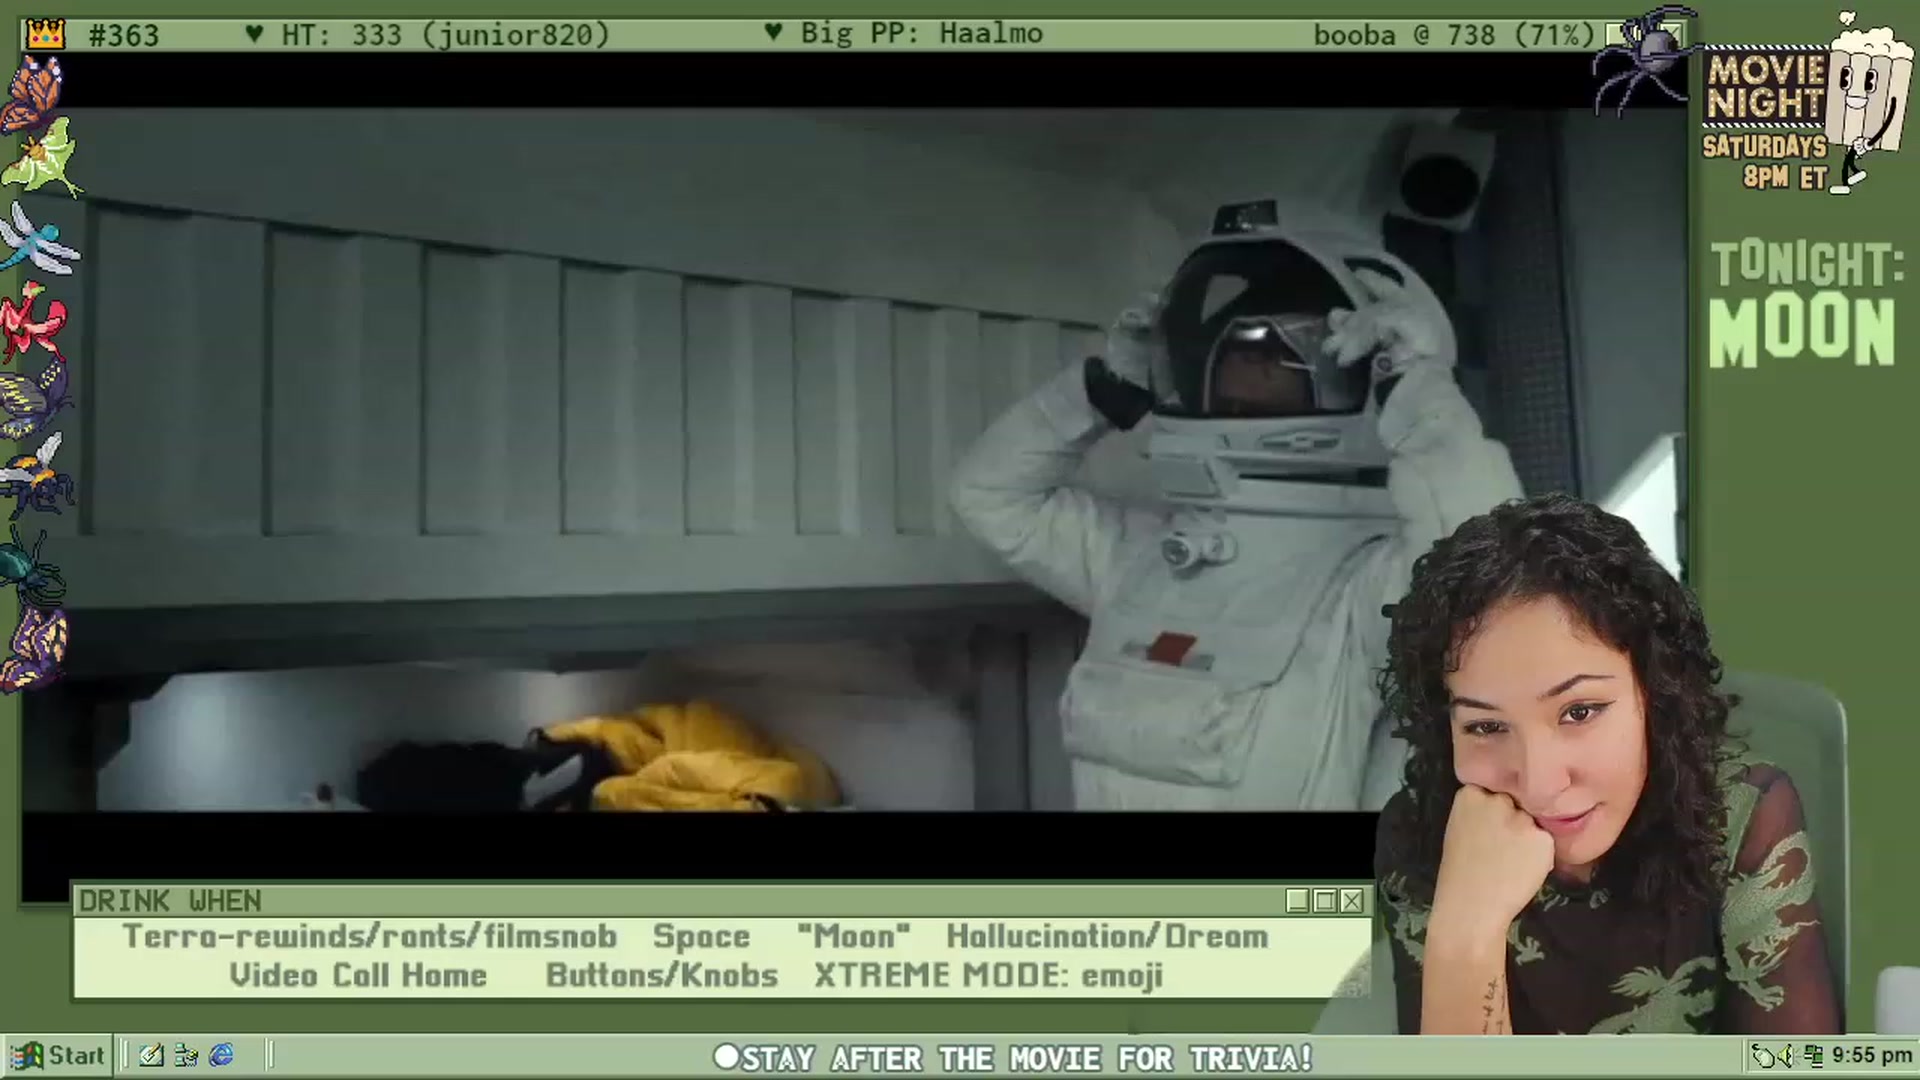
Task: Click the 'Space' drink rule
Action: click(x=701, y=937)
